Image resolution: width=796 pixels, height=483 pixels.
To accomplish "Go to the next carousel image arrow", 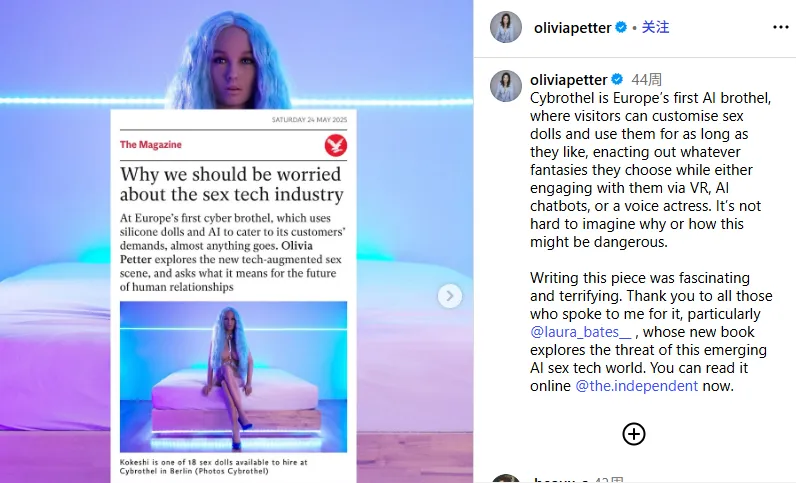I will click(x=450, y=296).
